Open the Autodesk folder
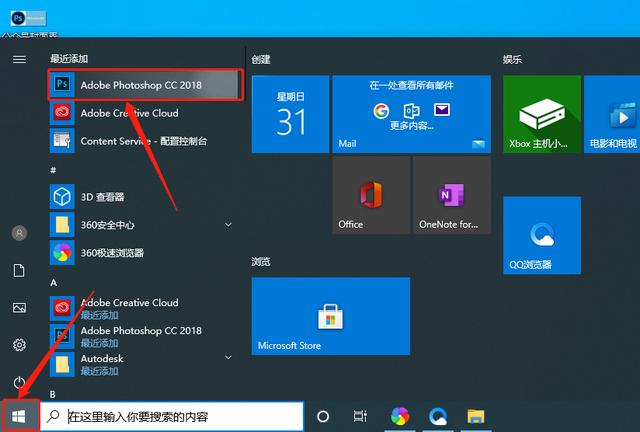Screen dimensions: 640x432 pos(146,364)
